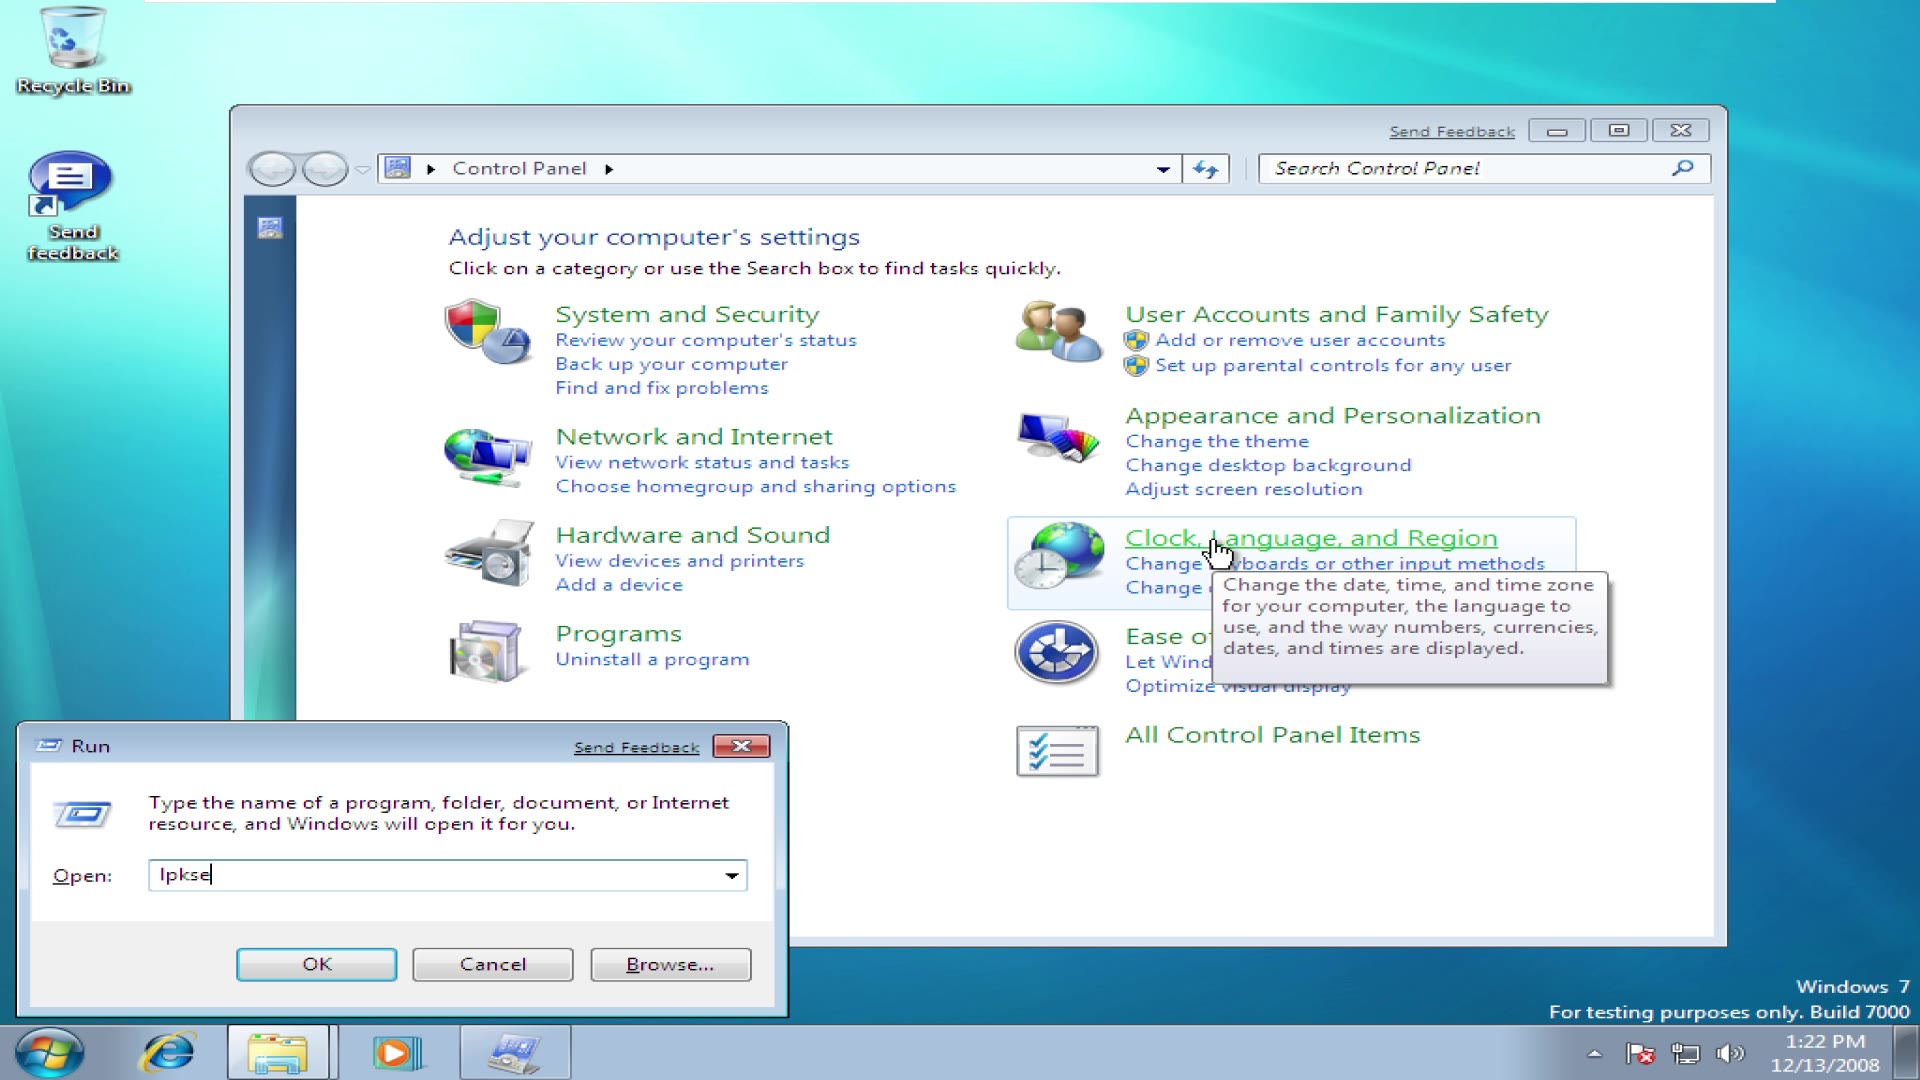1920x1080 pixels.
Task: Click the Run dialog Open dropdown arrow
Action: coord(732,876)
